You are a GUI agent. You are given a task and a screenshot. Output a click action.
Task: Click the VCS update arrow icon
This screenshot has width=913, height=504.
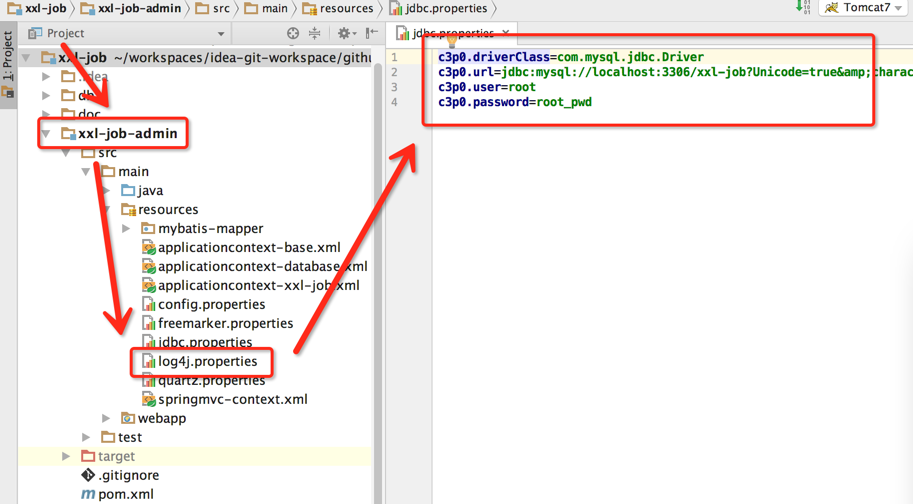(x=803, y=7)
